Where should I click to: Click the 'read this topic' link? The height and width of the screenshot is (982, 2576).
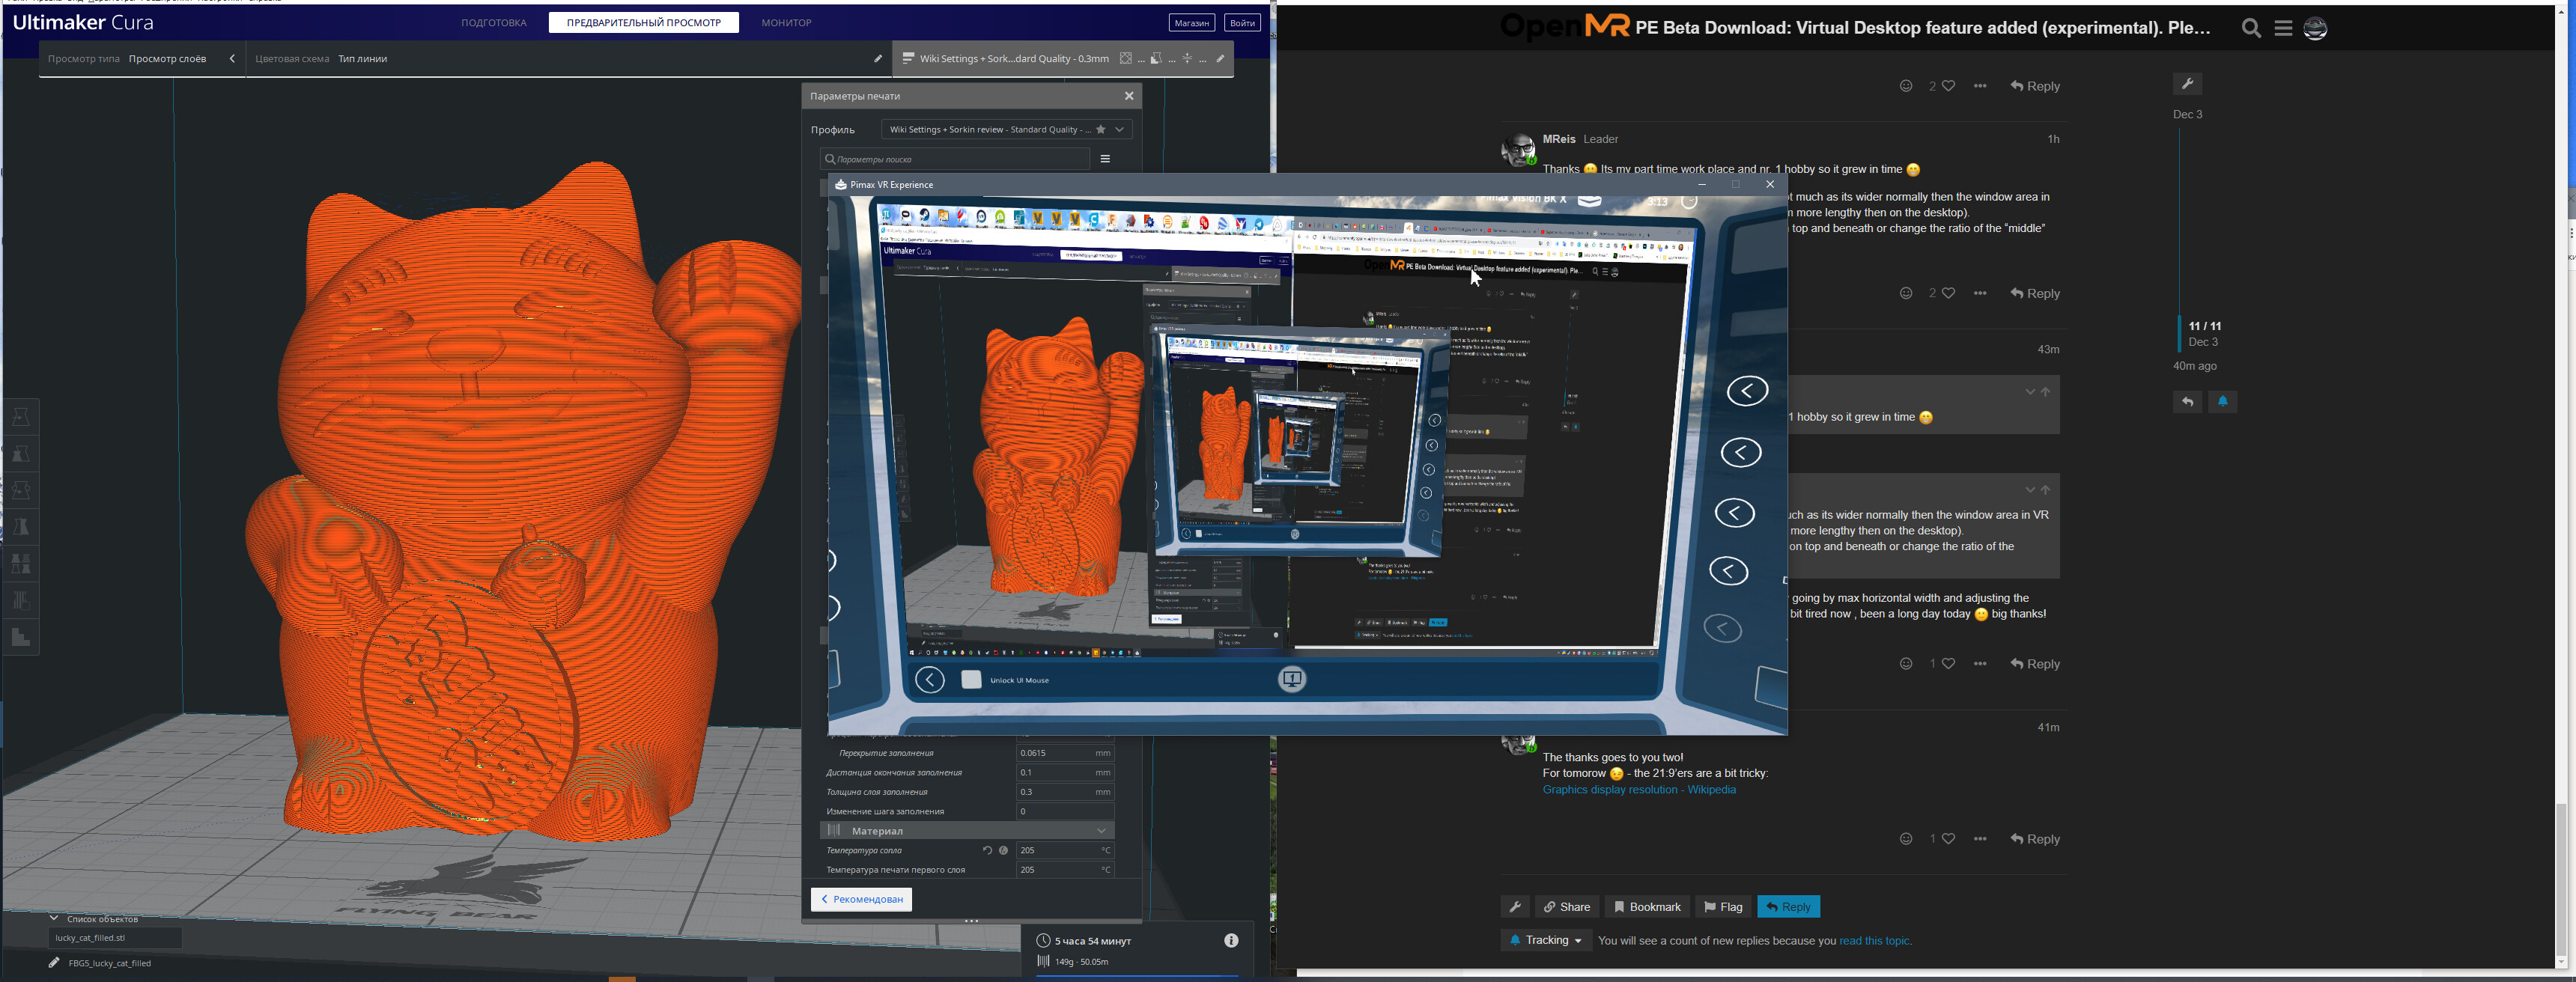pyautogui.click(x=1874, y=941)
